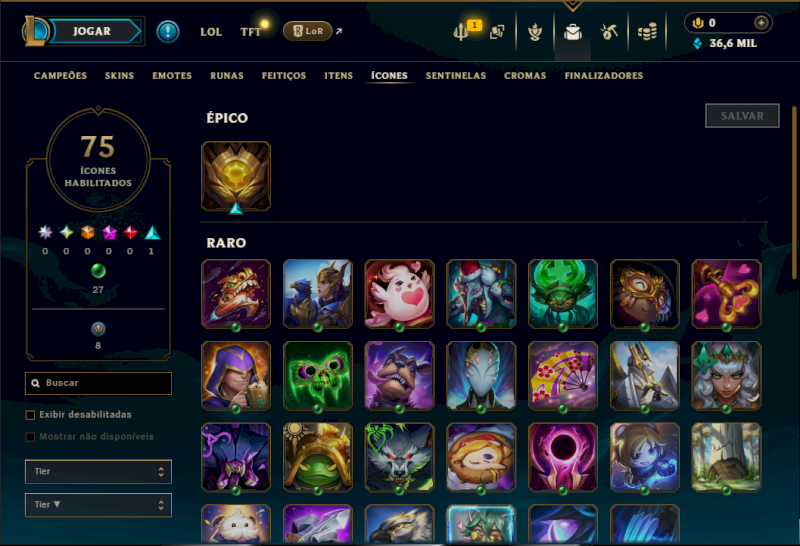Click the plus to buy RP
This screenshot has width=800, height=546.
click(x=761, y=22)
